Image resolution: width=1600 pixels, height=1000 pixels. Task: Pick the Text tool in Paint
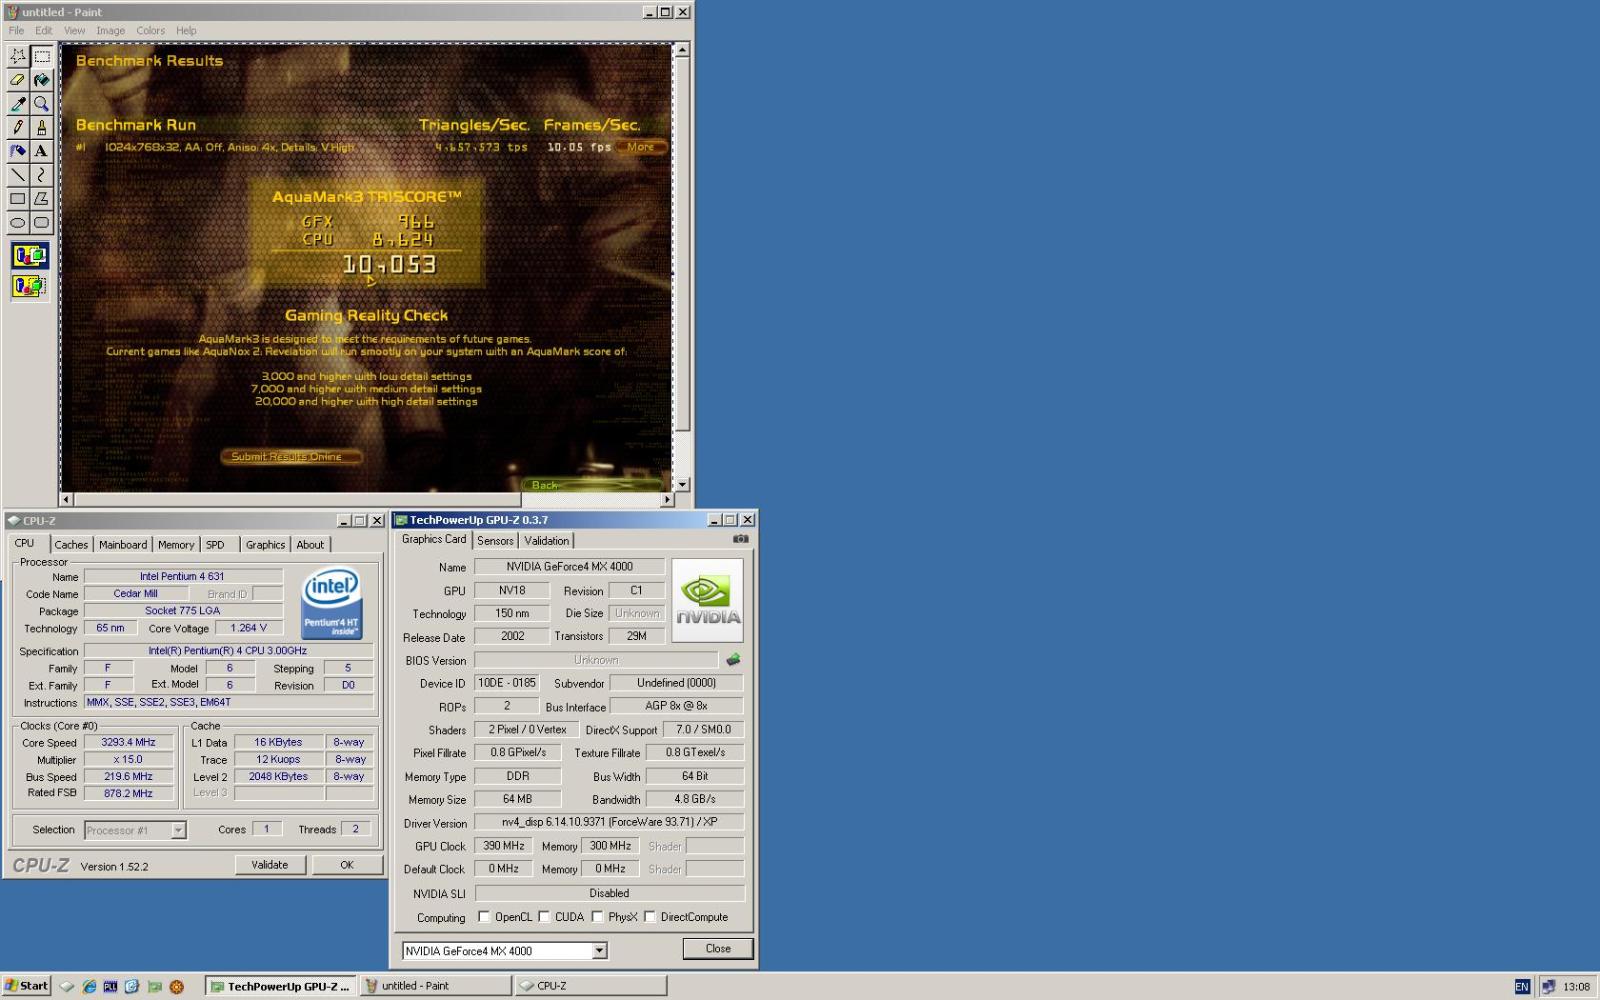(x=41, y=151)
